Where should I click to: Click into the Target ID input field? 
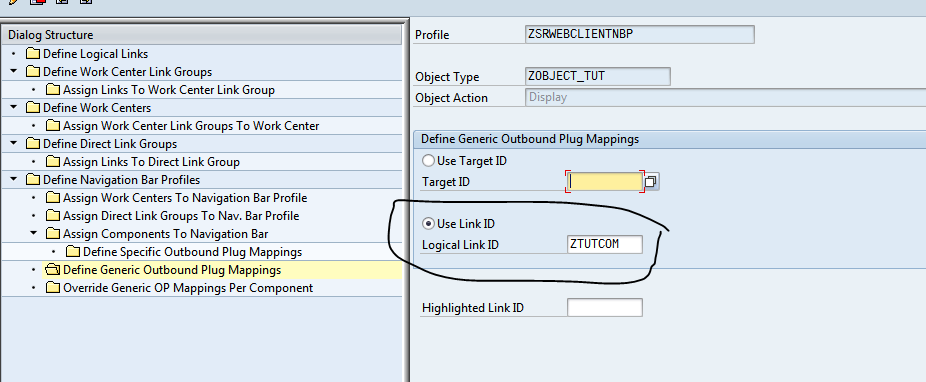[x=605, y=182]
